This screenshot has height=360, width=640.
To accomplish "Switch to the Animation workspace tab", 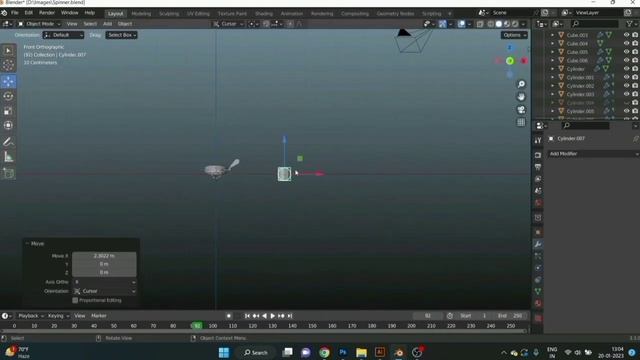I will click(292, 13).
